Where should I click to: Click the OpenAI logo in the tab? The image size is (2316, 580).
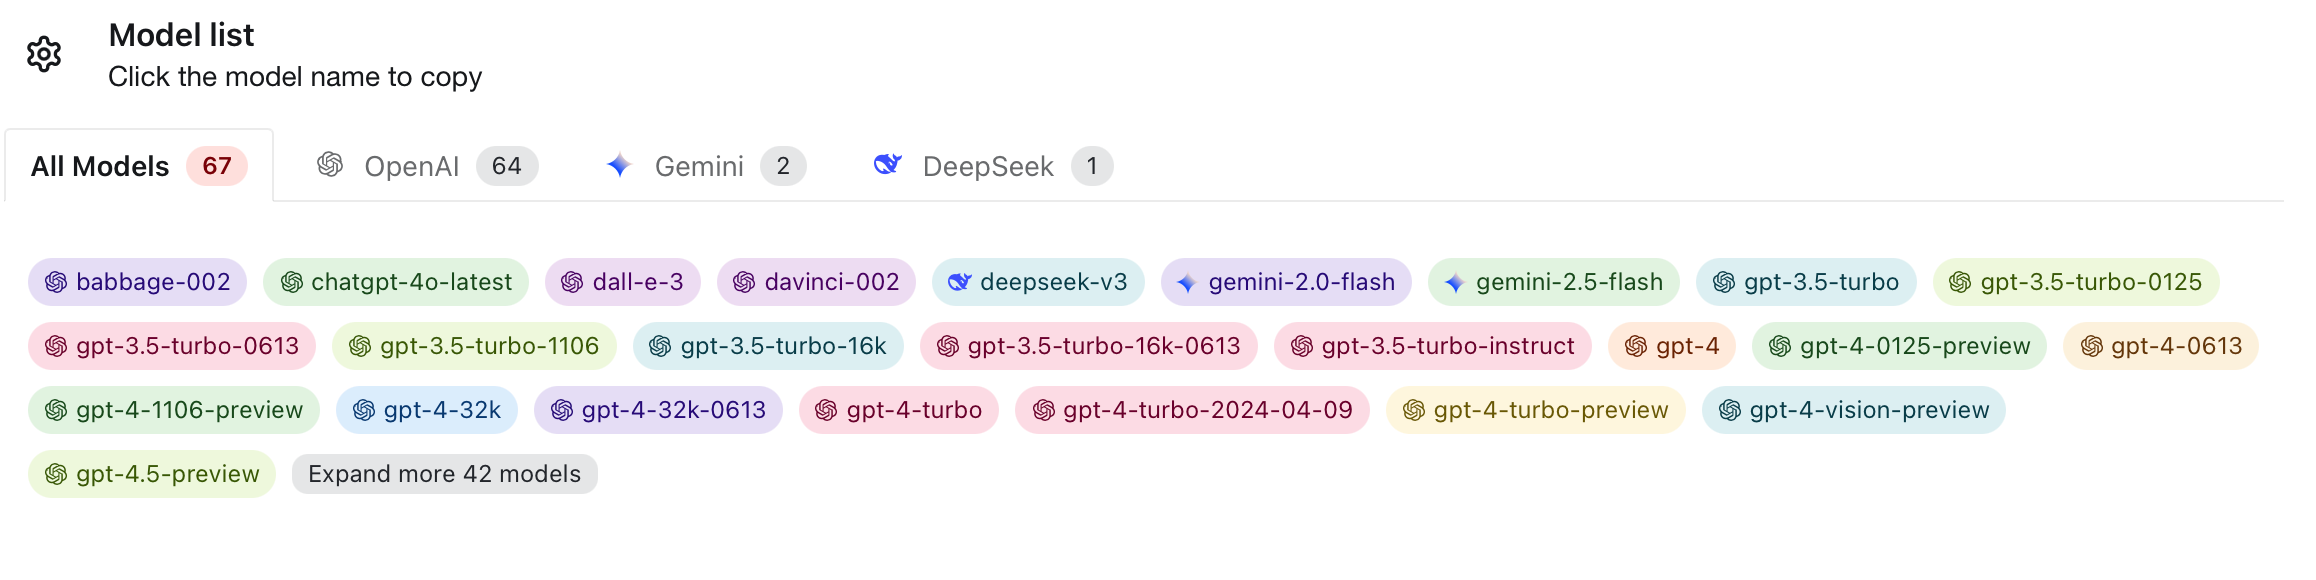click(330, 165)
